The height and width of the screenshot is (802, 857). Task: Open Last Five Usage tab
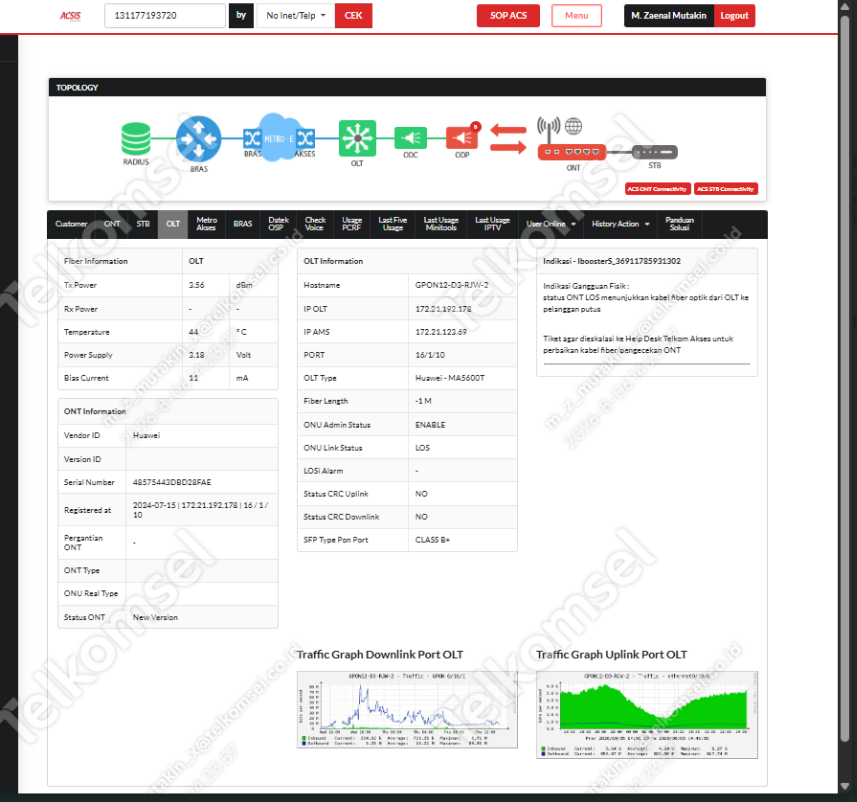pos(392,224)
